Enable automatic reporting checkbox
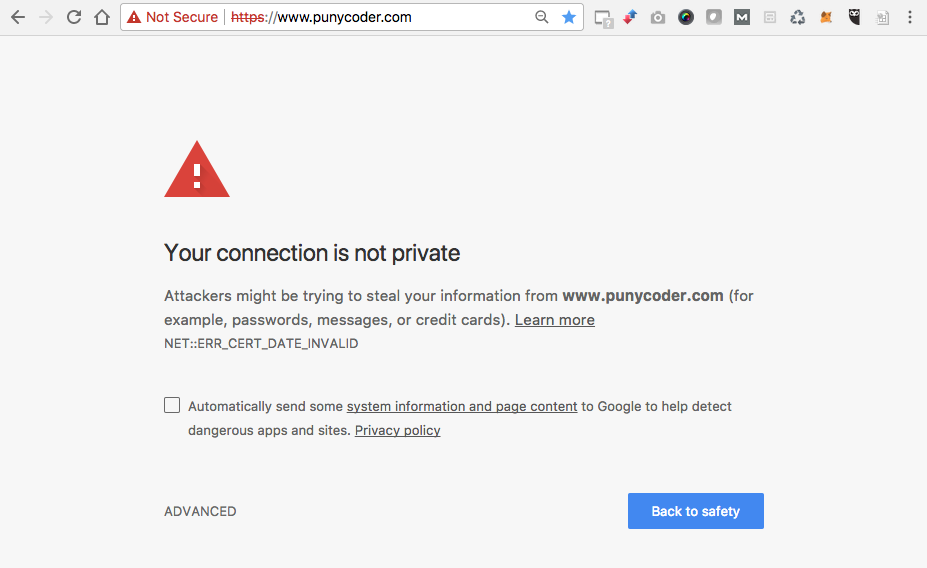The width and height of the screenshot is (927, 568). [172, 405]
